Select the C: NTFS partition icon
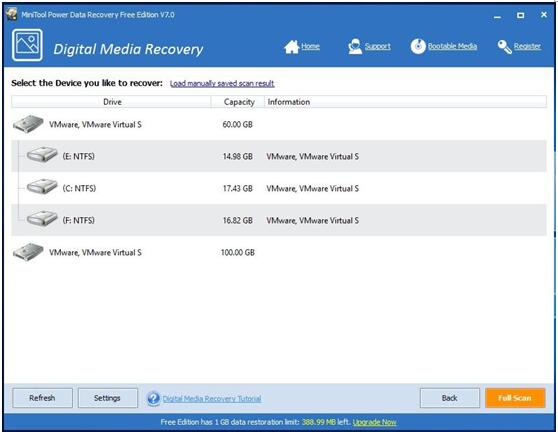This screenshot has height=432, width=558. pyautogui.click(x=42, y=186)
